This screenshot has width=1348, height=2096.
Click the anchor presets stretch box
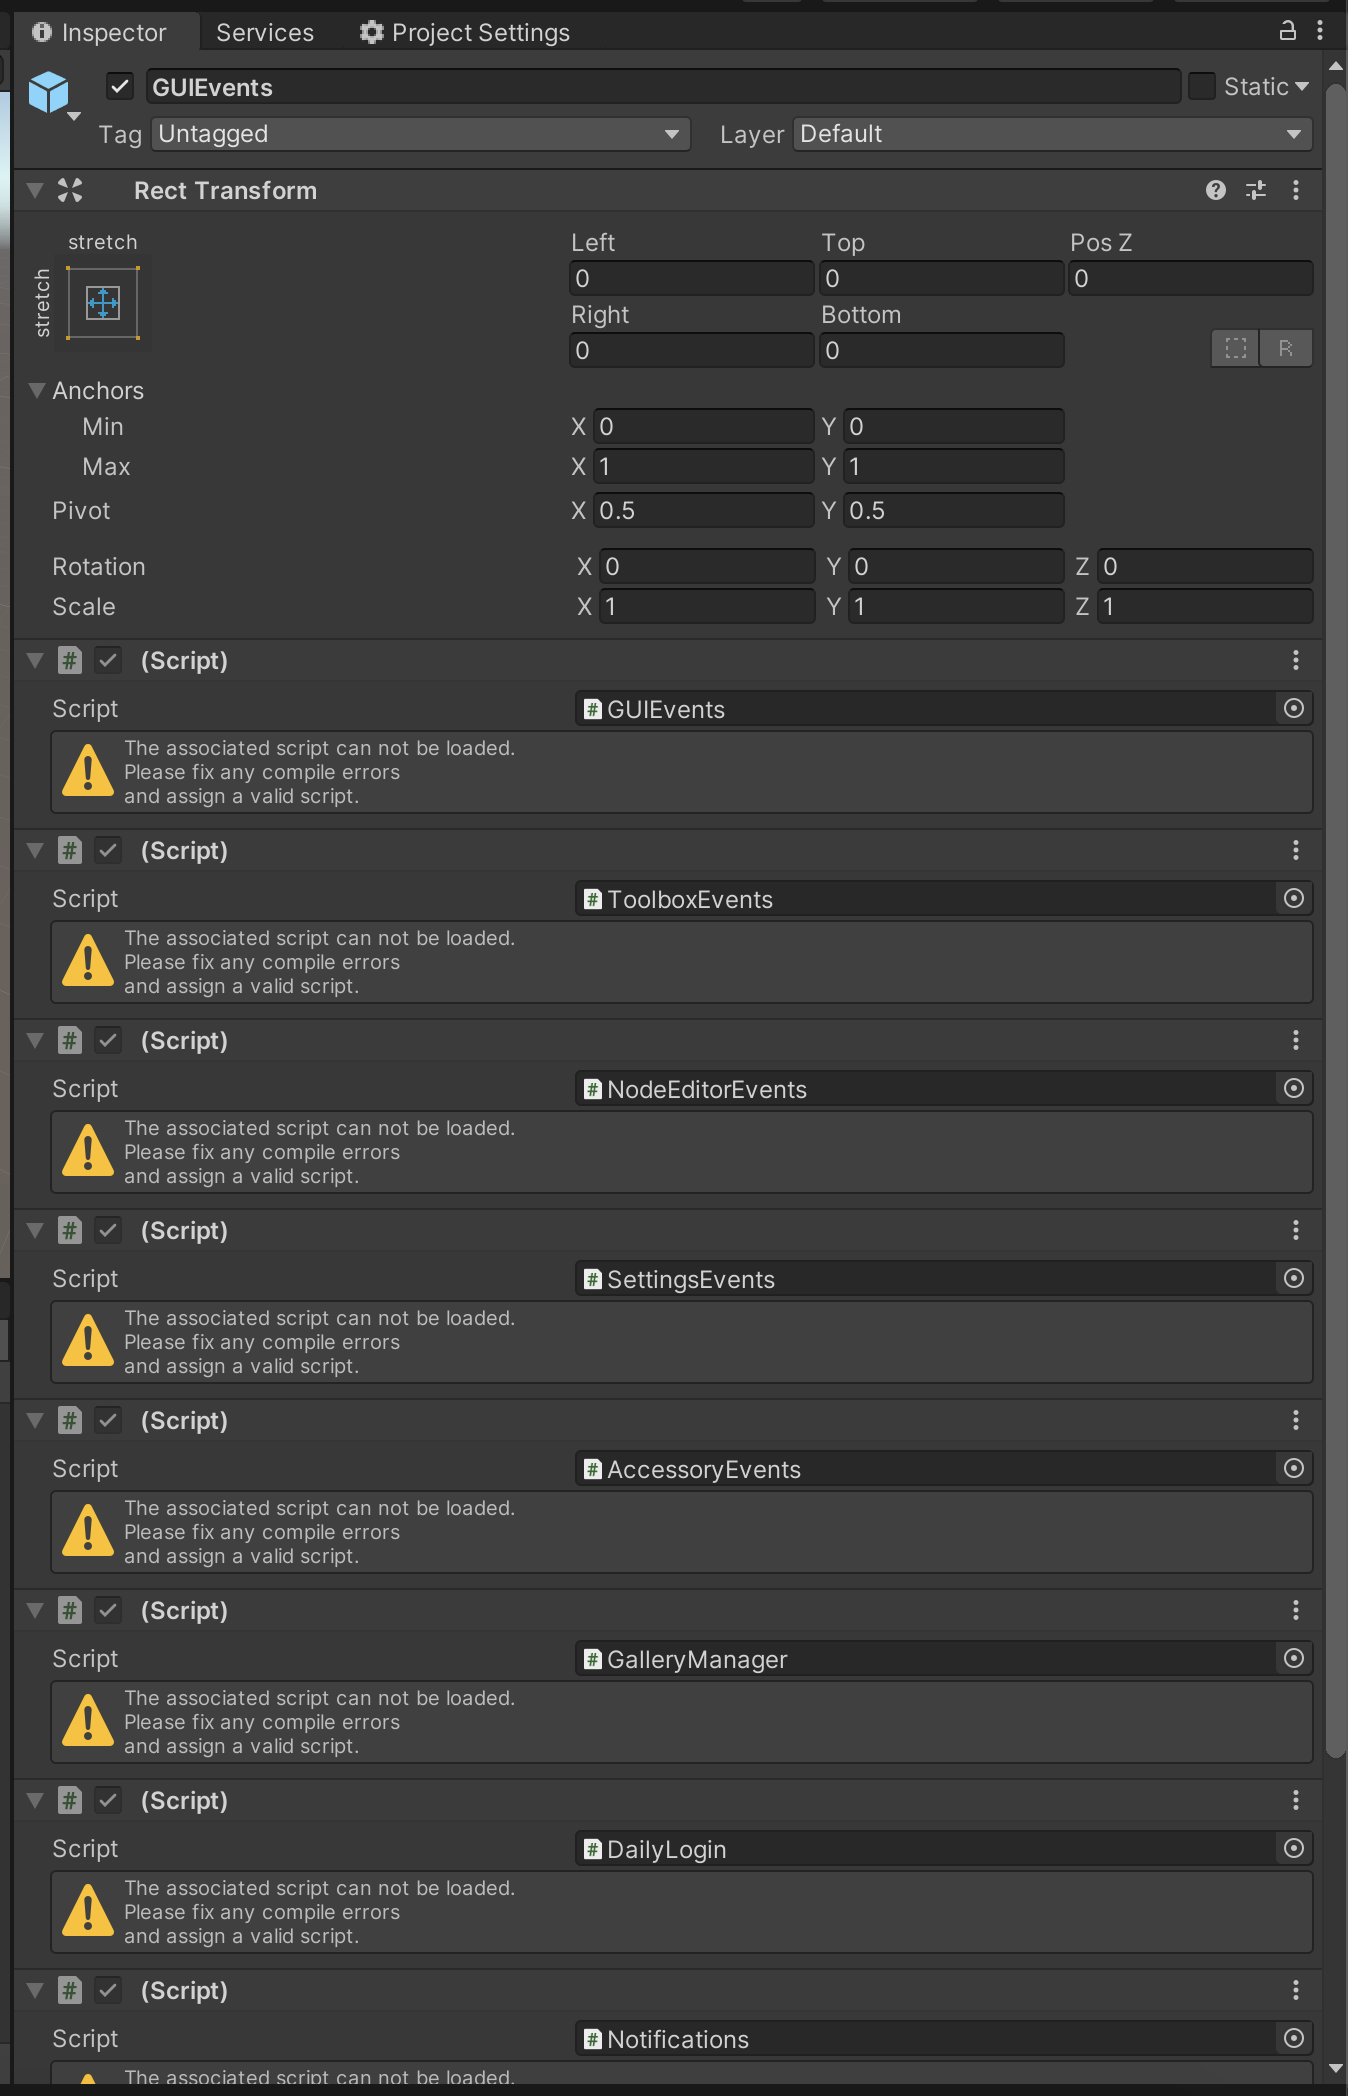tap(103, 302)
